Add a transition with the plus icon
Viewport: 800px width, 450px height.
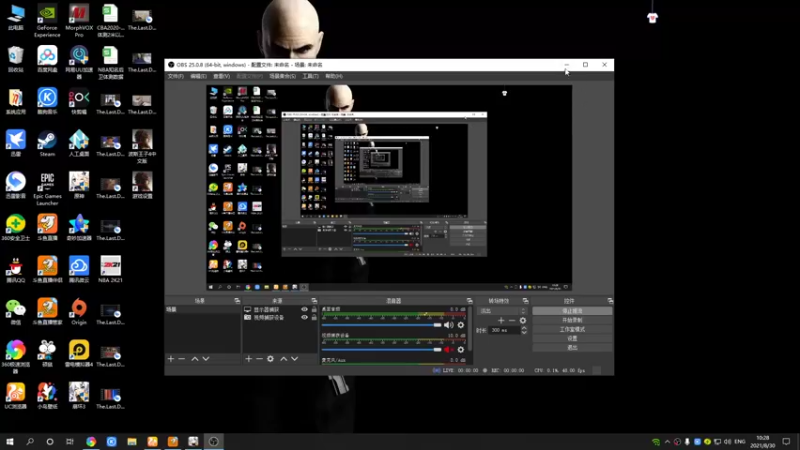pos(501,320)
